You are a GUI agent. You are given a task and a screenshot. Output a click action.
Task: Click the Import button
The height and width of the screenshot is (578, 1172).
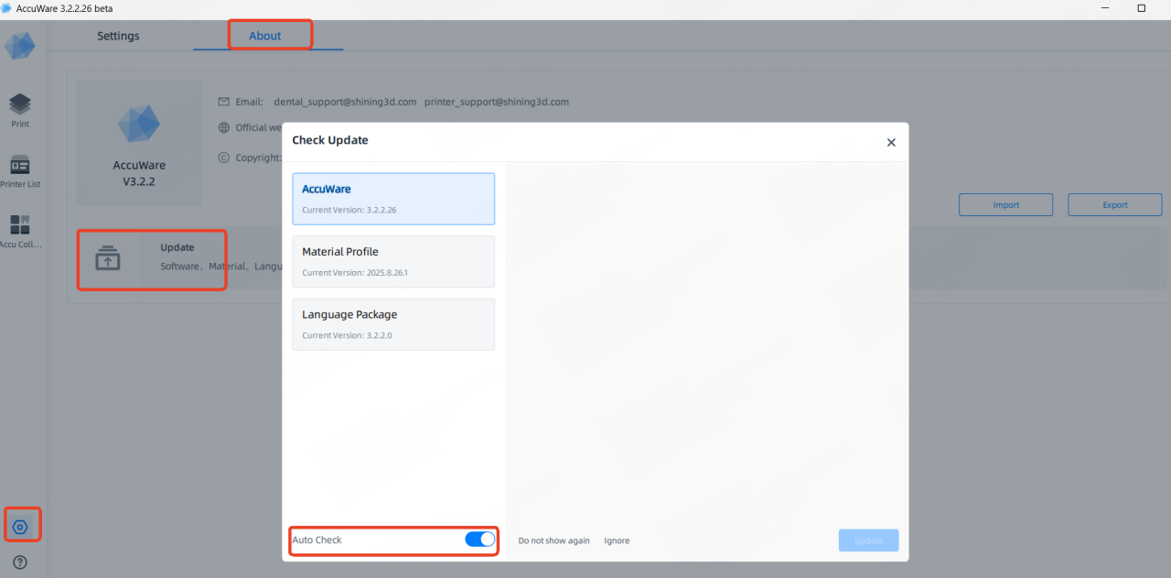pos(1006,205)
